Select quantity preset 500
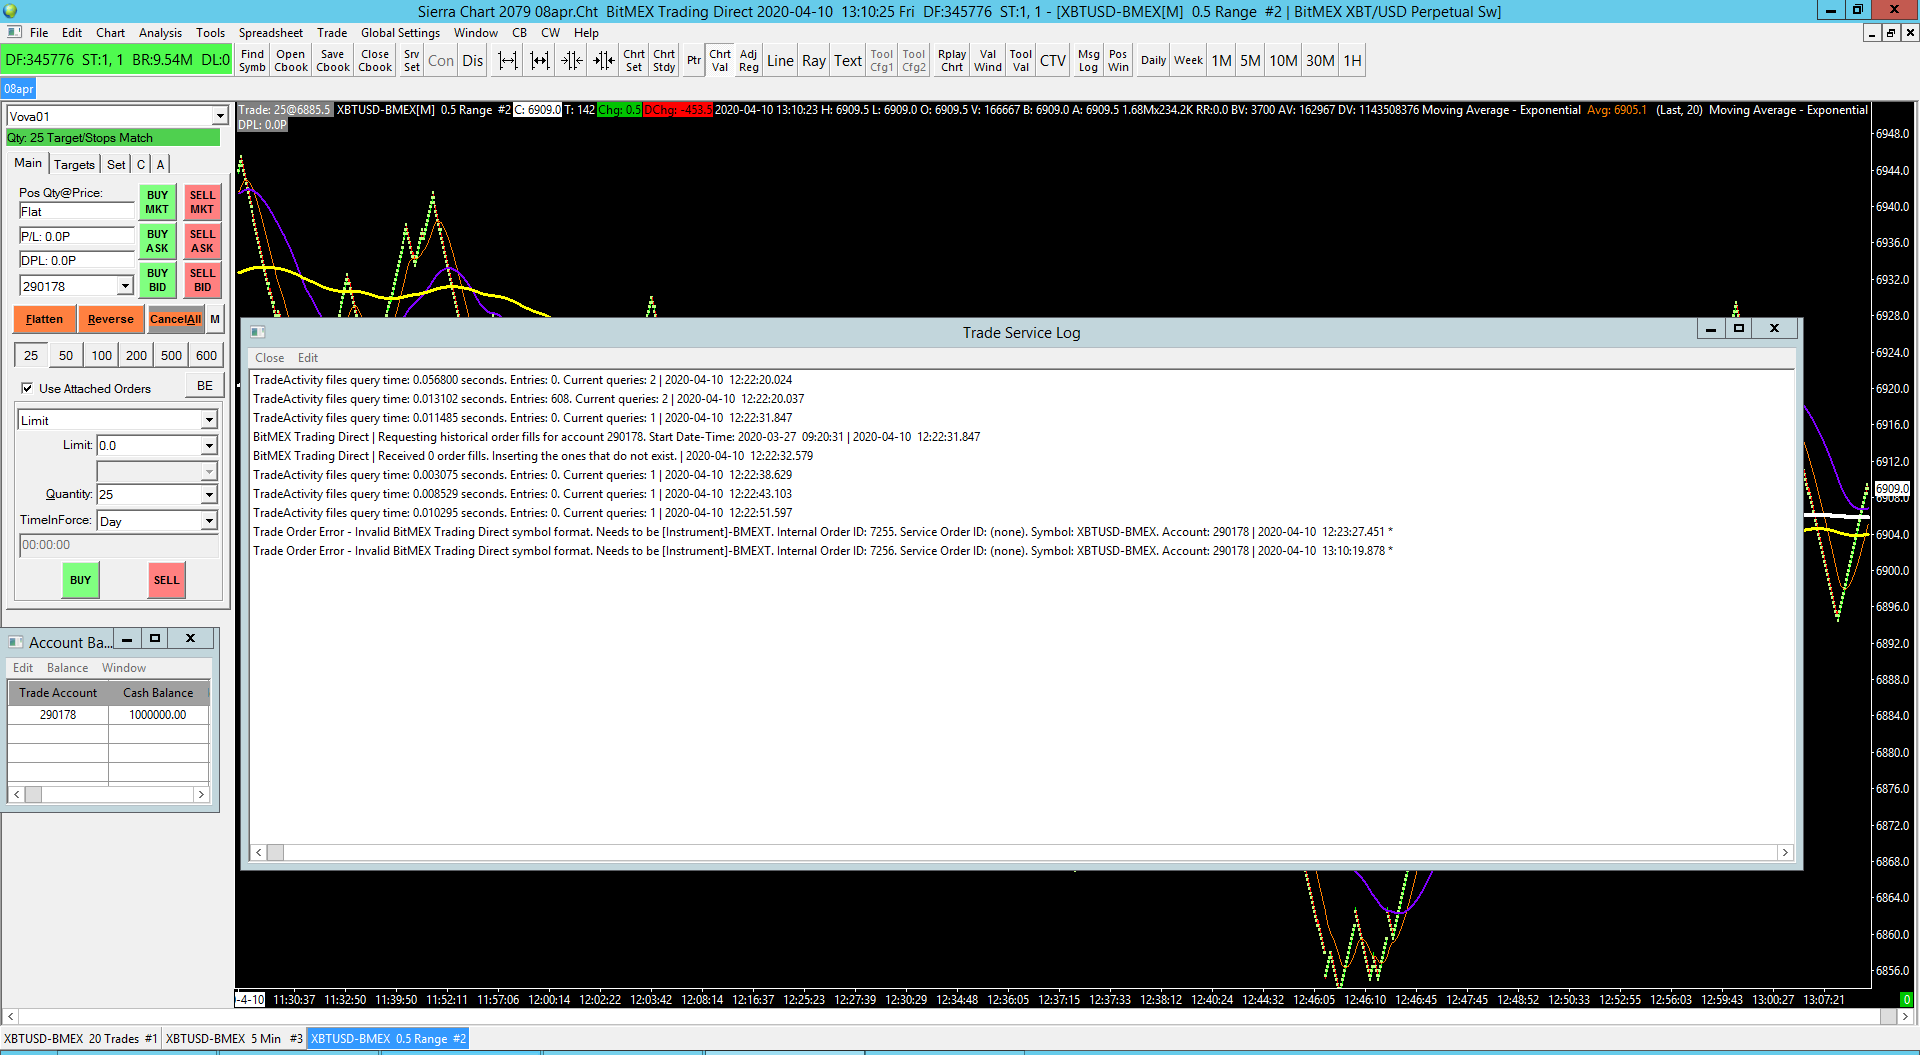 172,356
